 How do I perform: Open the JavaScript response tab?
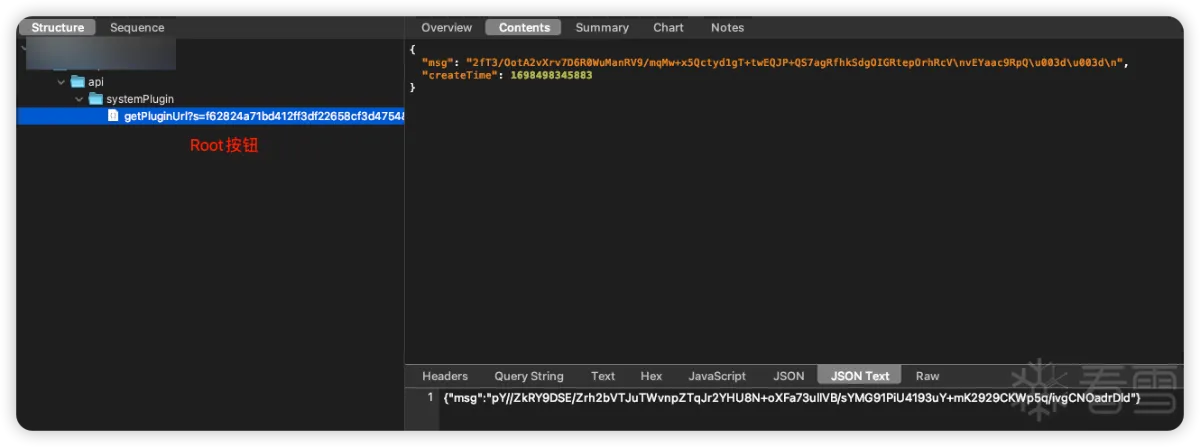click(717, 376)
